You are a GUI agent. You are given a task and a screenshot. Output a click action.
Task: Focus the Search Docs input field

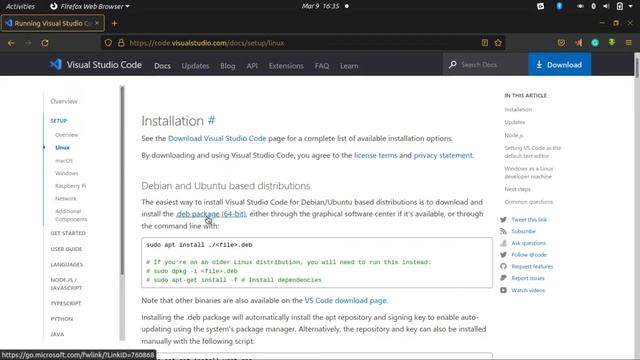(486, 64)
